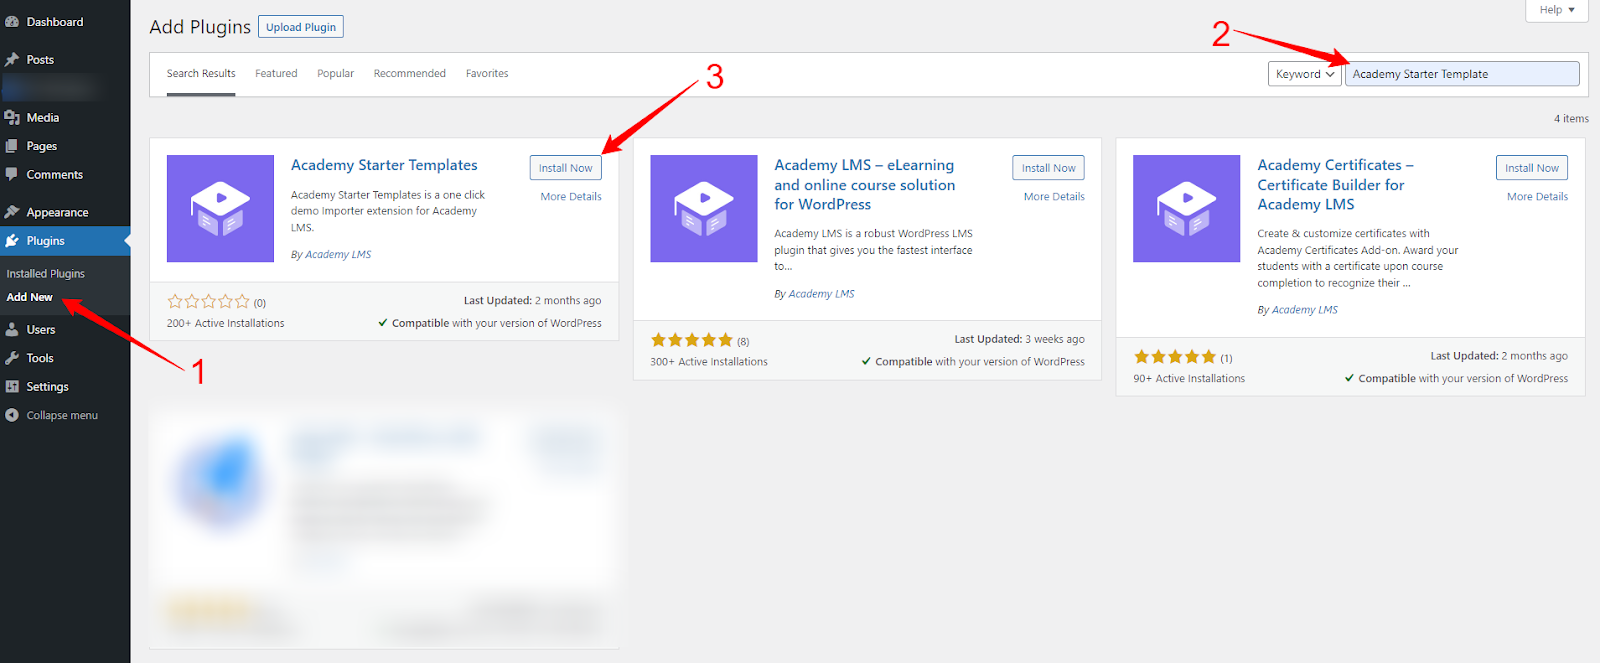Image resolution: width=1600 pixels, height=663 pixels.
Task: Switch to the Popular tab
Action: coord(336,74)
